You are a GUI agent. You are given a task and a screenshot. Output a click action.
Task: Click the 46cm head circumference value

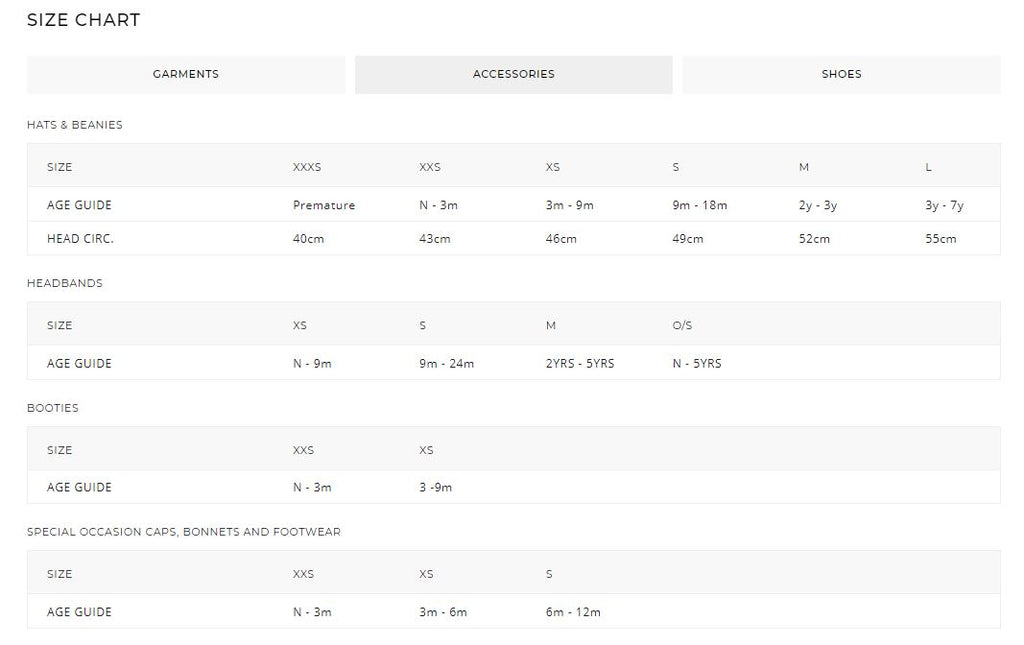coord(562,239)
